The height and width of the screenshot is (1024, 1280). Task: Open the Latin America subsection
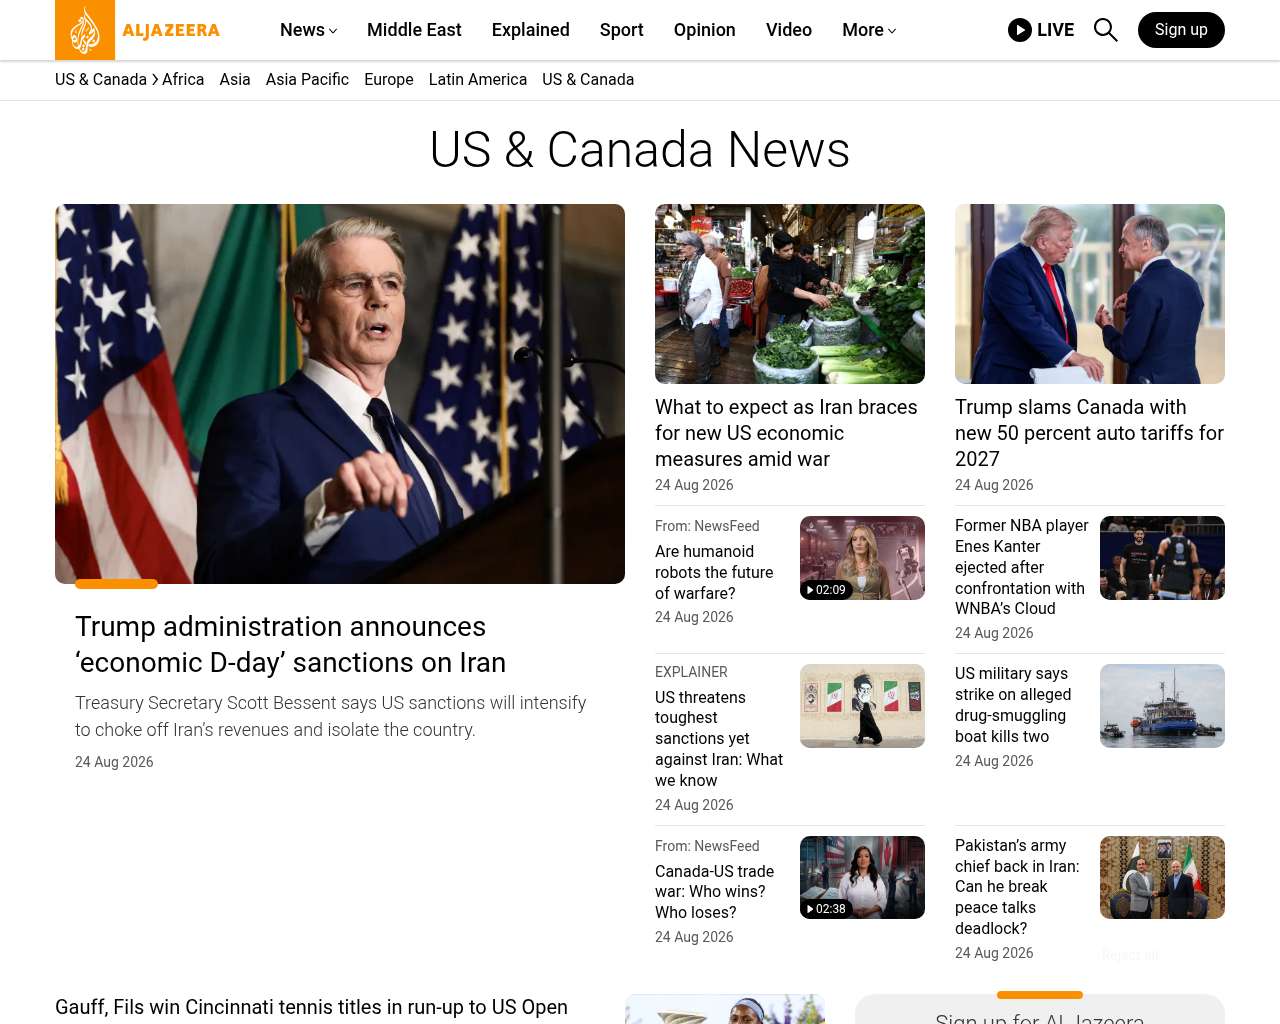pos(478,80)
